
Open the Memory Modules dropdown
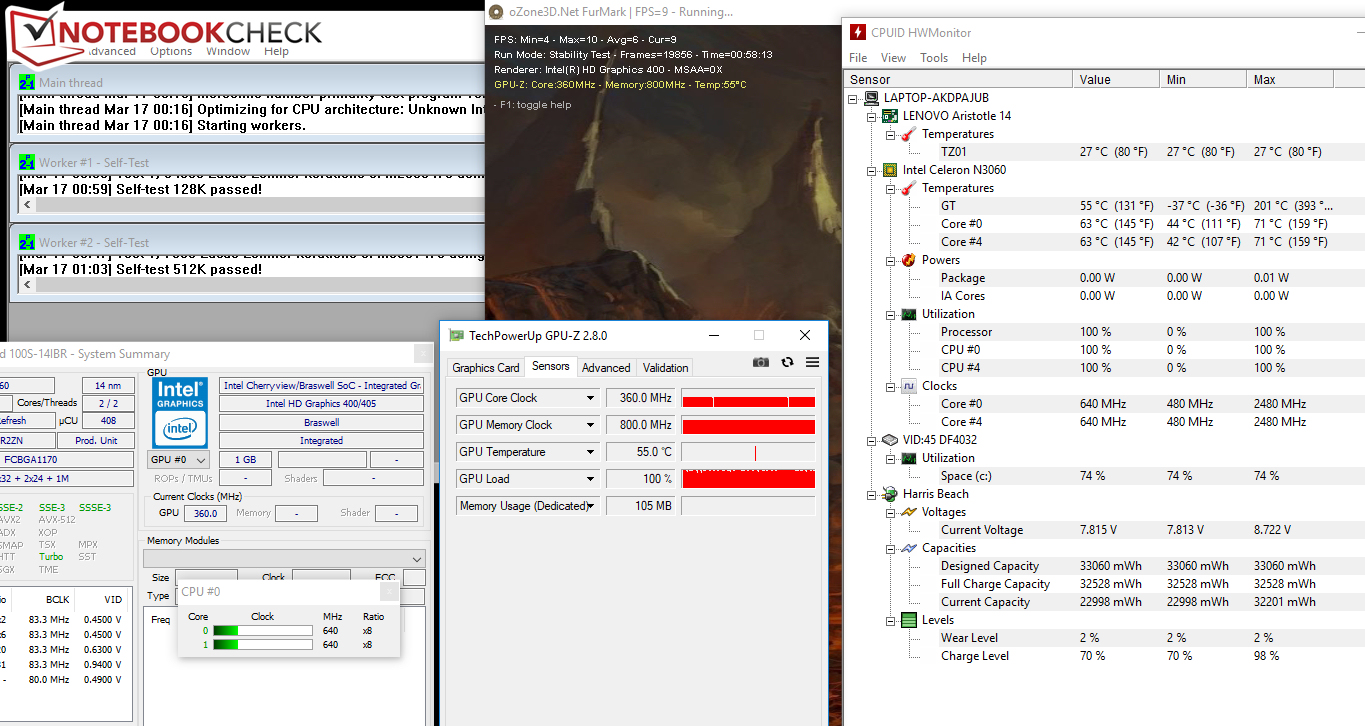click(x=417, y=558)
